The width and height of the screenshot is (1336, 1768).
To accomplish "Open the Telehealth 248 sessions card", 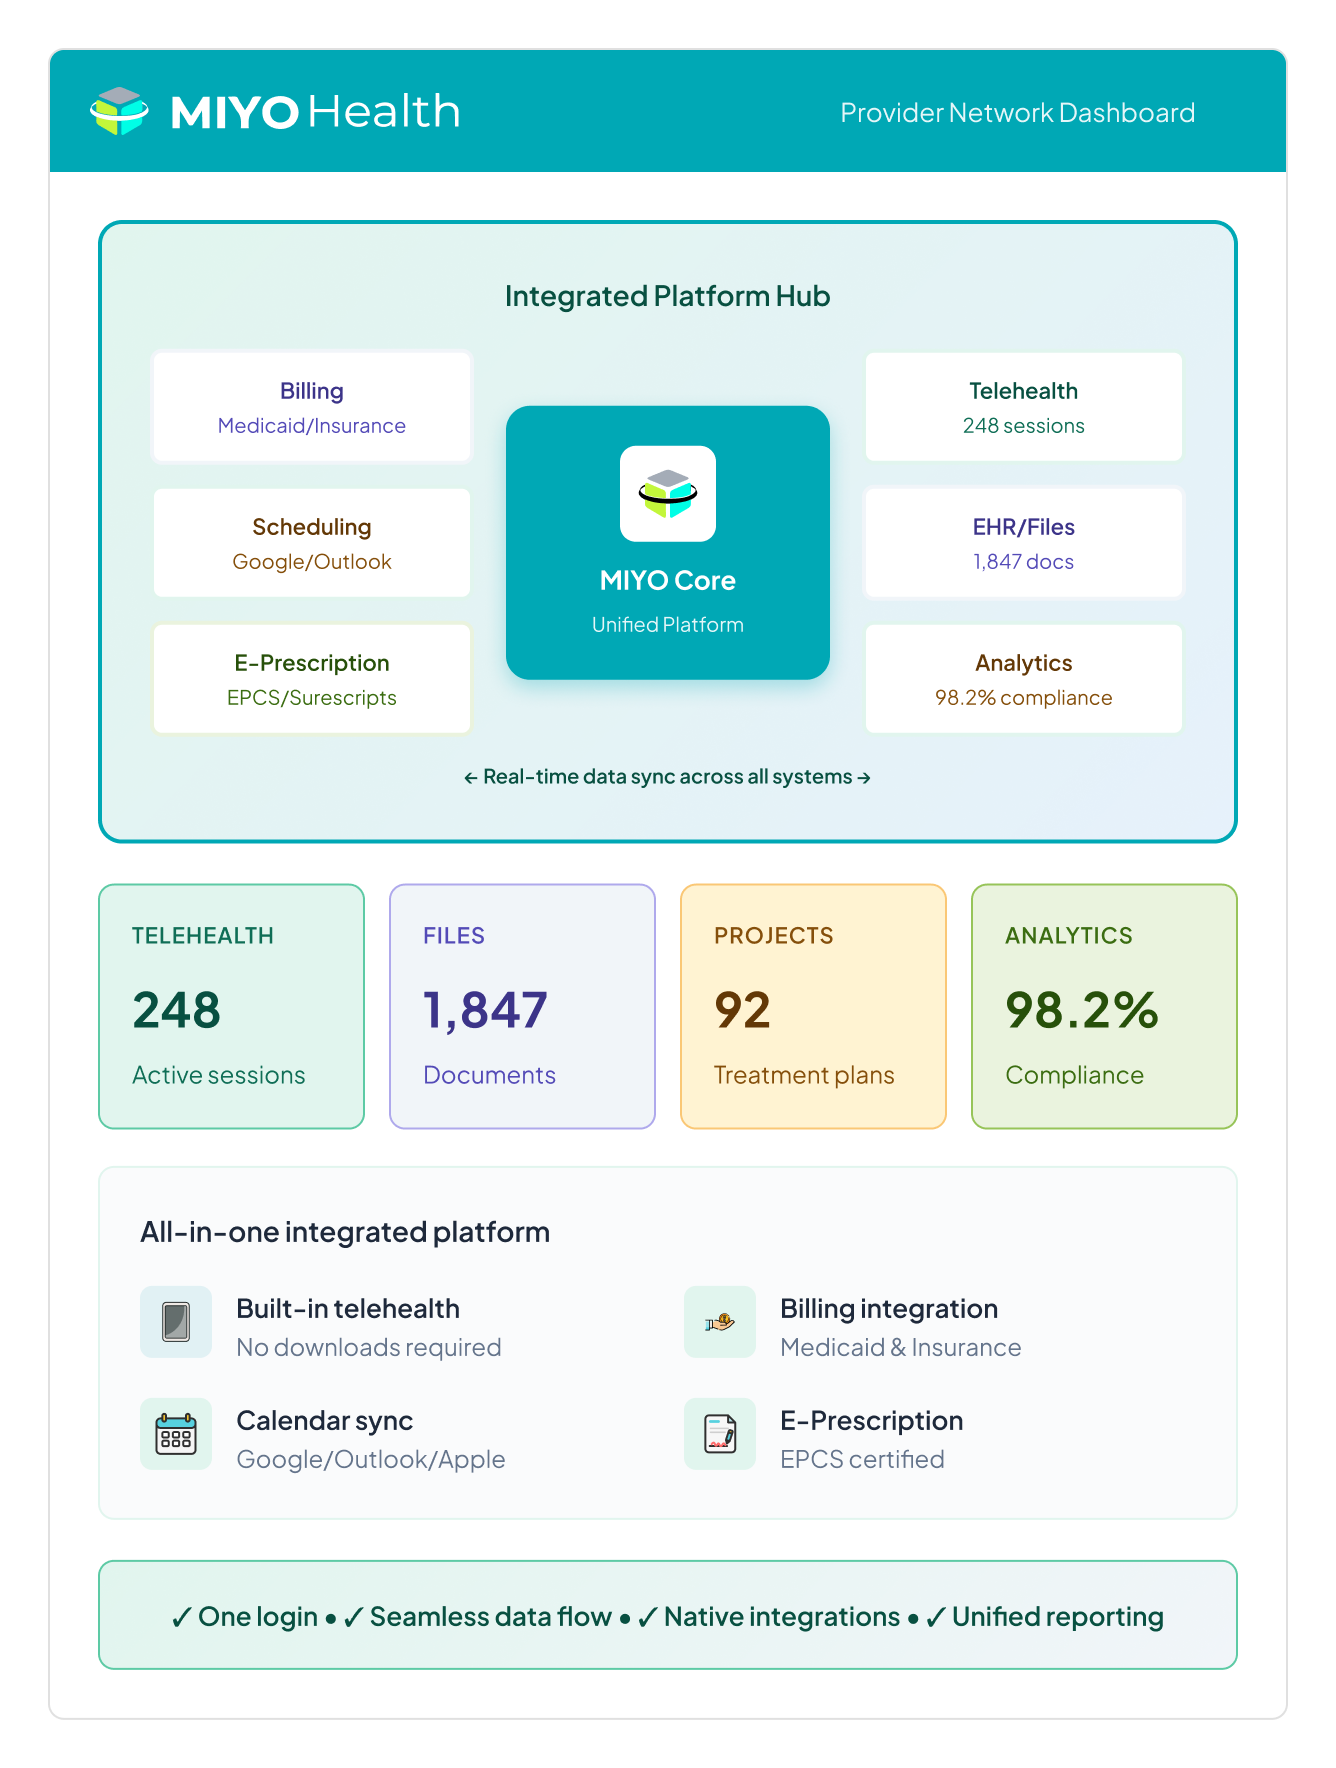I will point(1023,407).
